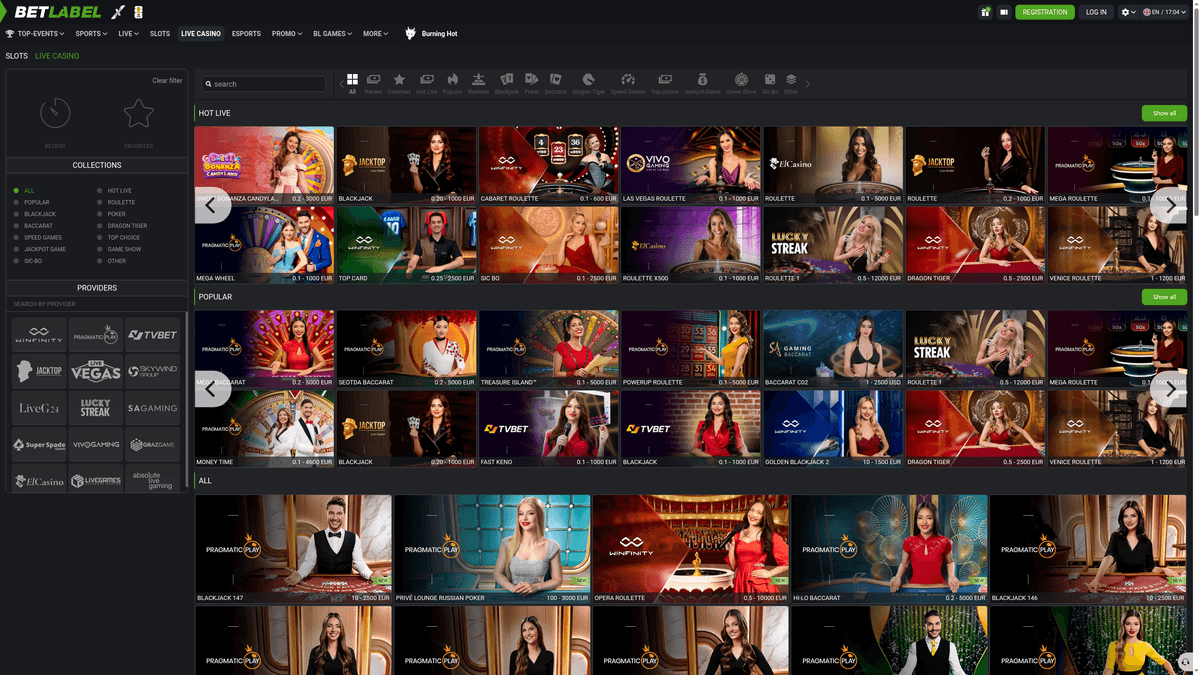Expand the LIVE dropdown menu
Screen dimensions: 1200x675
pyautogui.click(x=128, y=34)
